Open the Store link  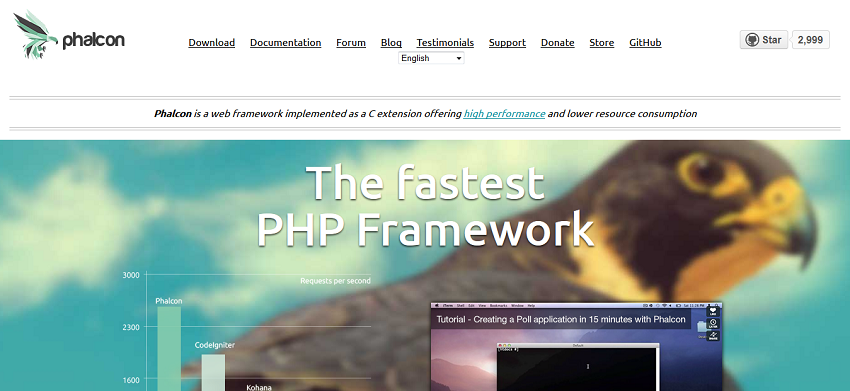coord(602,42)
